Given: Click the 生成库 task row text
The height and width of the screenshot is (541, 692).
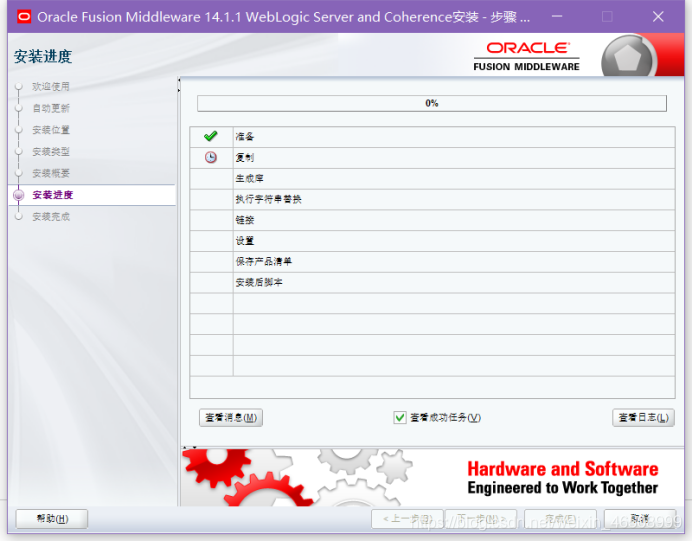Looking at the screenshot, I should 249,178.
